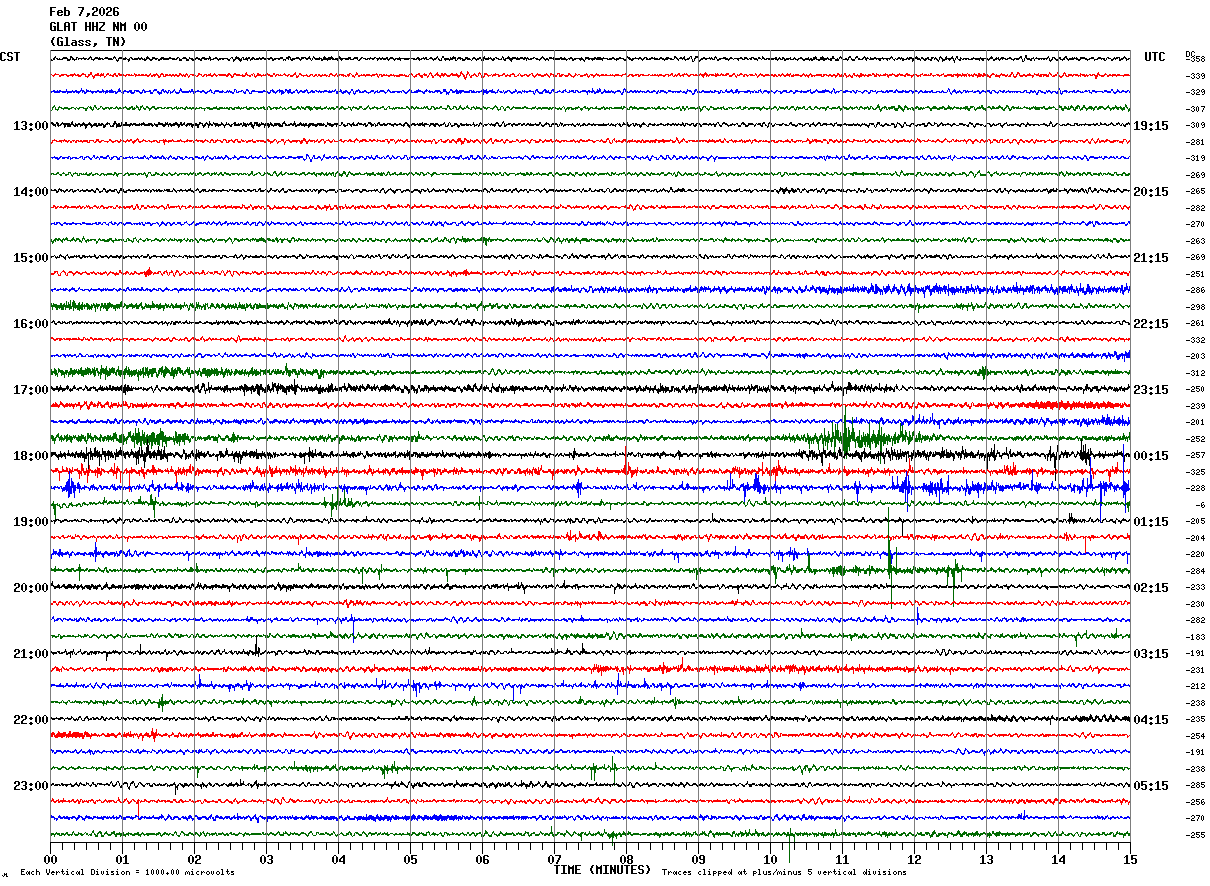The width and height of the screenshot is (1210, 886).
Task: Click minute 00 on the time axis
Action: tap(50, 859)
